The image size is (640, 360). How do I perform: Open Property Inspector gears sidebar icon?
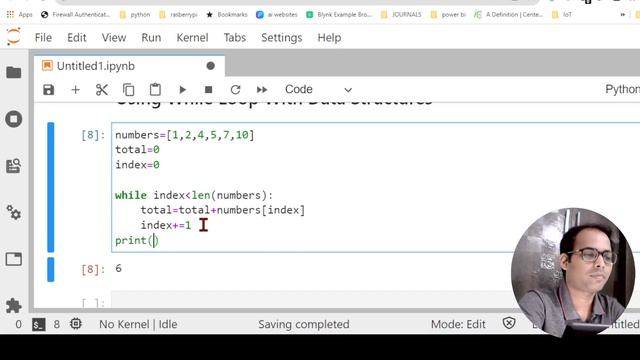(x=14, y=213)
